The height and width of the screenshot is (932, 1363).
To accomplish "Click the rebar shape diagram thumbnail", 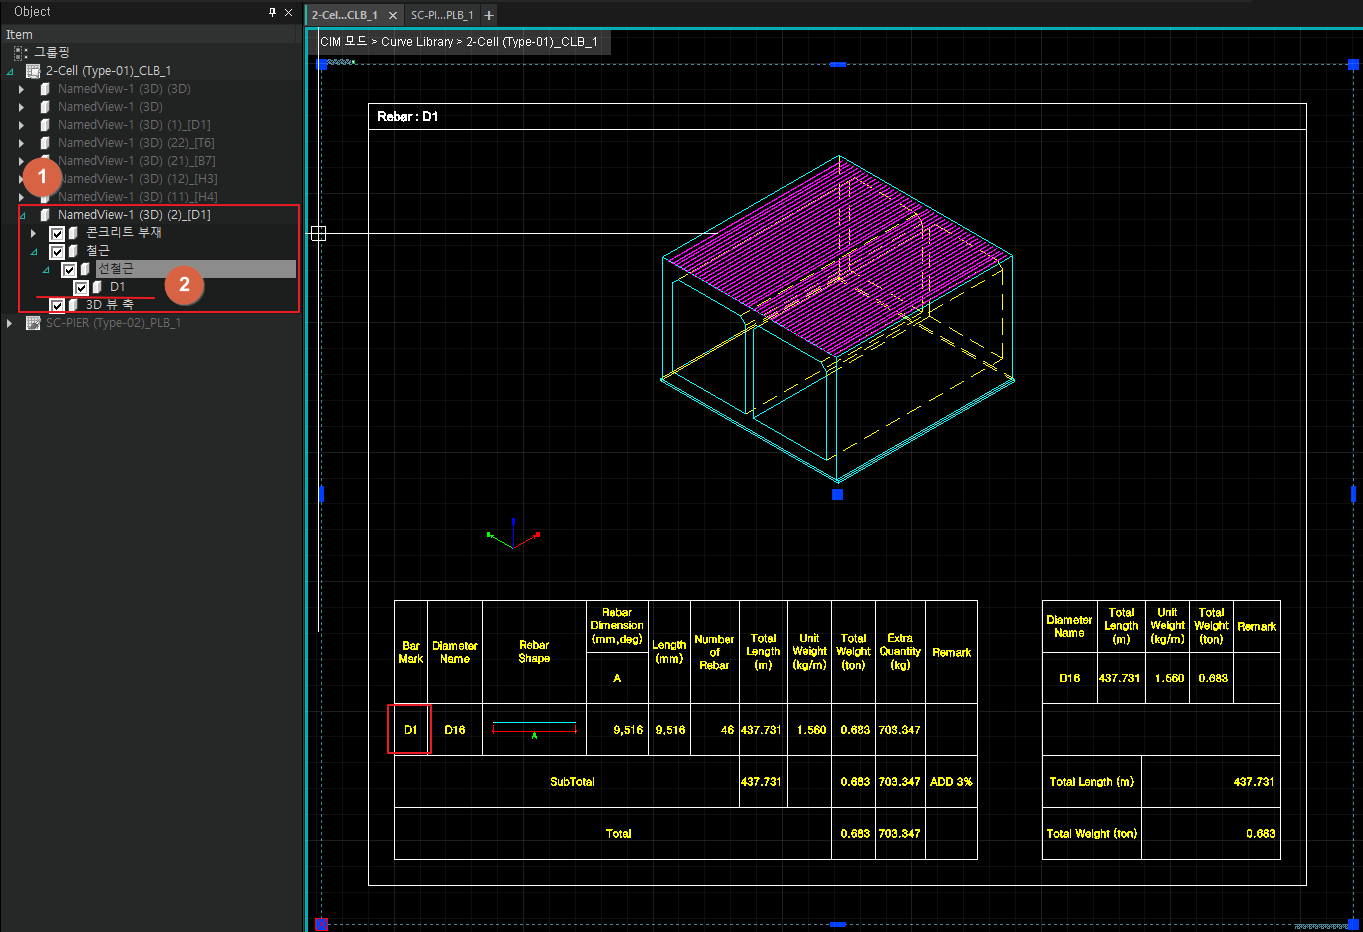I will click(x=534, y=730).
